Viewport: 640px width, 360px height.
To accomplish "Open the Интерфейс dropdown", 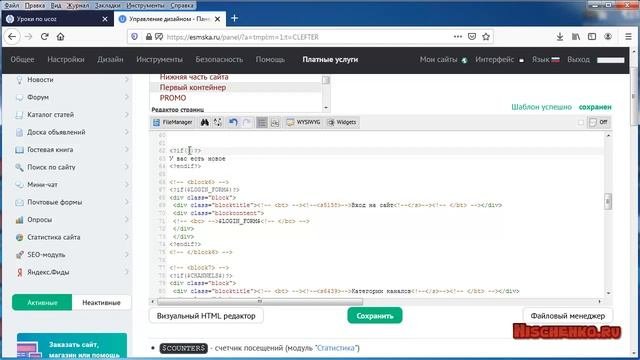I will click(x=499, y=60).
